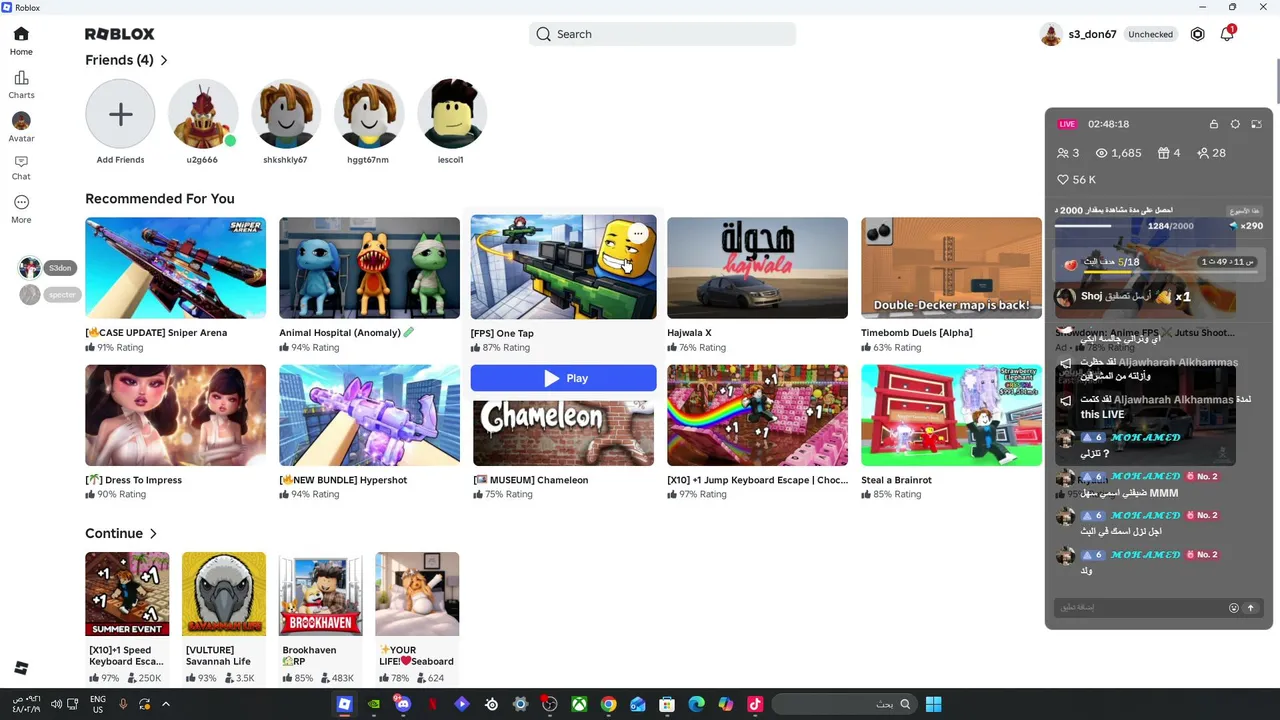Image resolution: width=1280 pixels, height=720 pixels.
Task: Open the Chameleon game thumbnail
Action: click(x=563, y=432)
